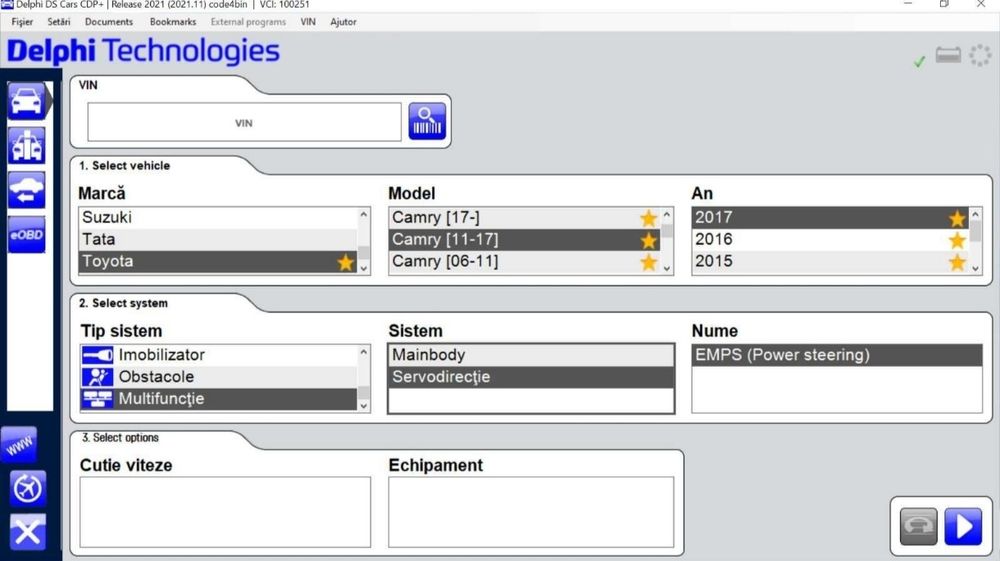The image size is (1000, 561).
Task: Click the VIN input field
Action: (244, 122)
